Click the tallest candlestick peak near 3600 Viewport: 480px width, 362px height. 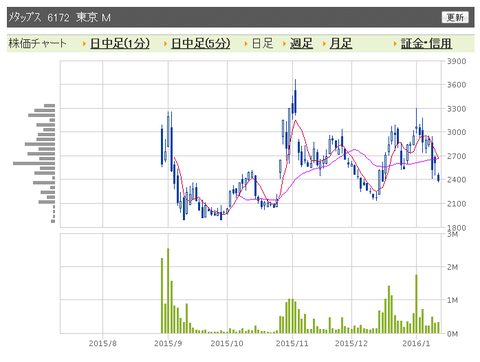(x=295, y=97)
